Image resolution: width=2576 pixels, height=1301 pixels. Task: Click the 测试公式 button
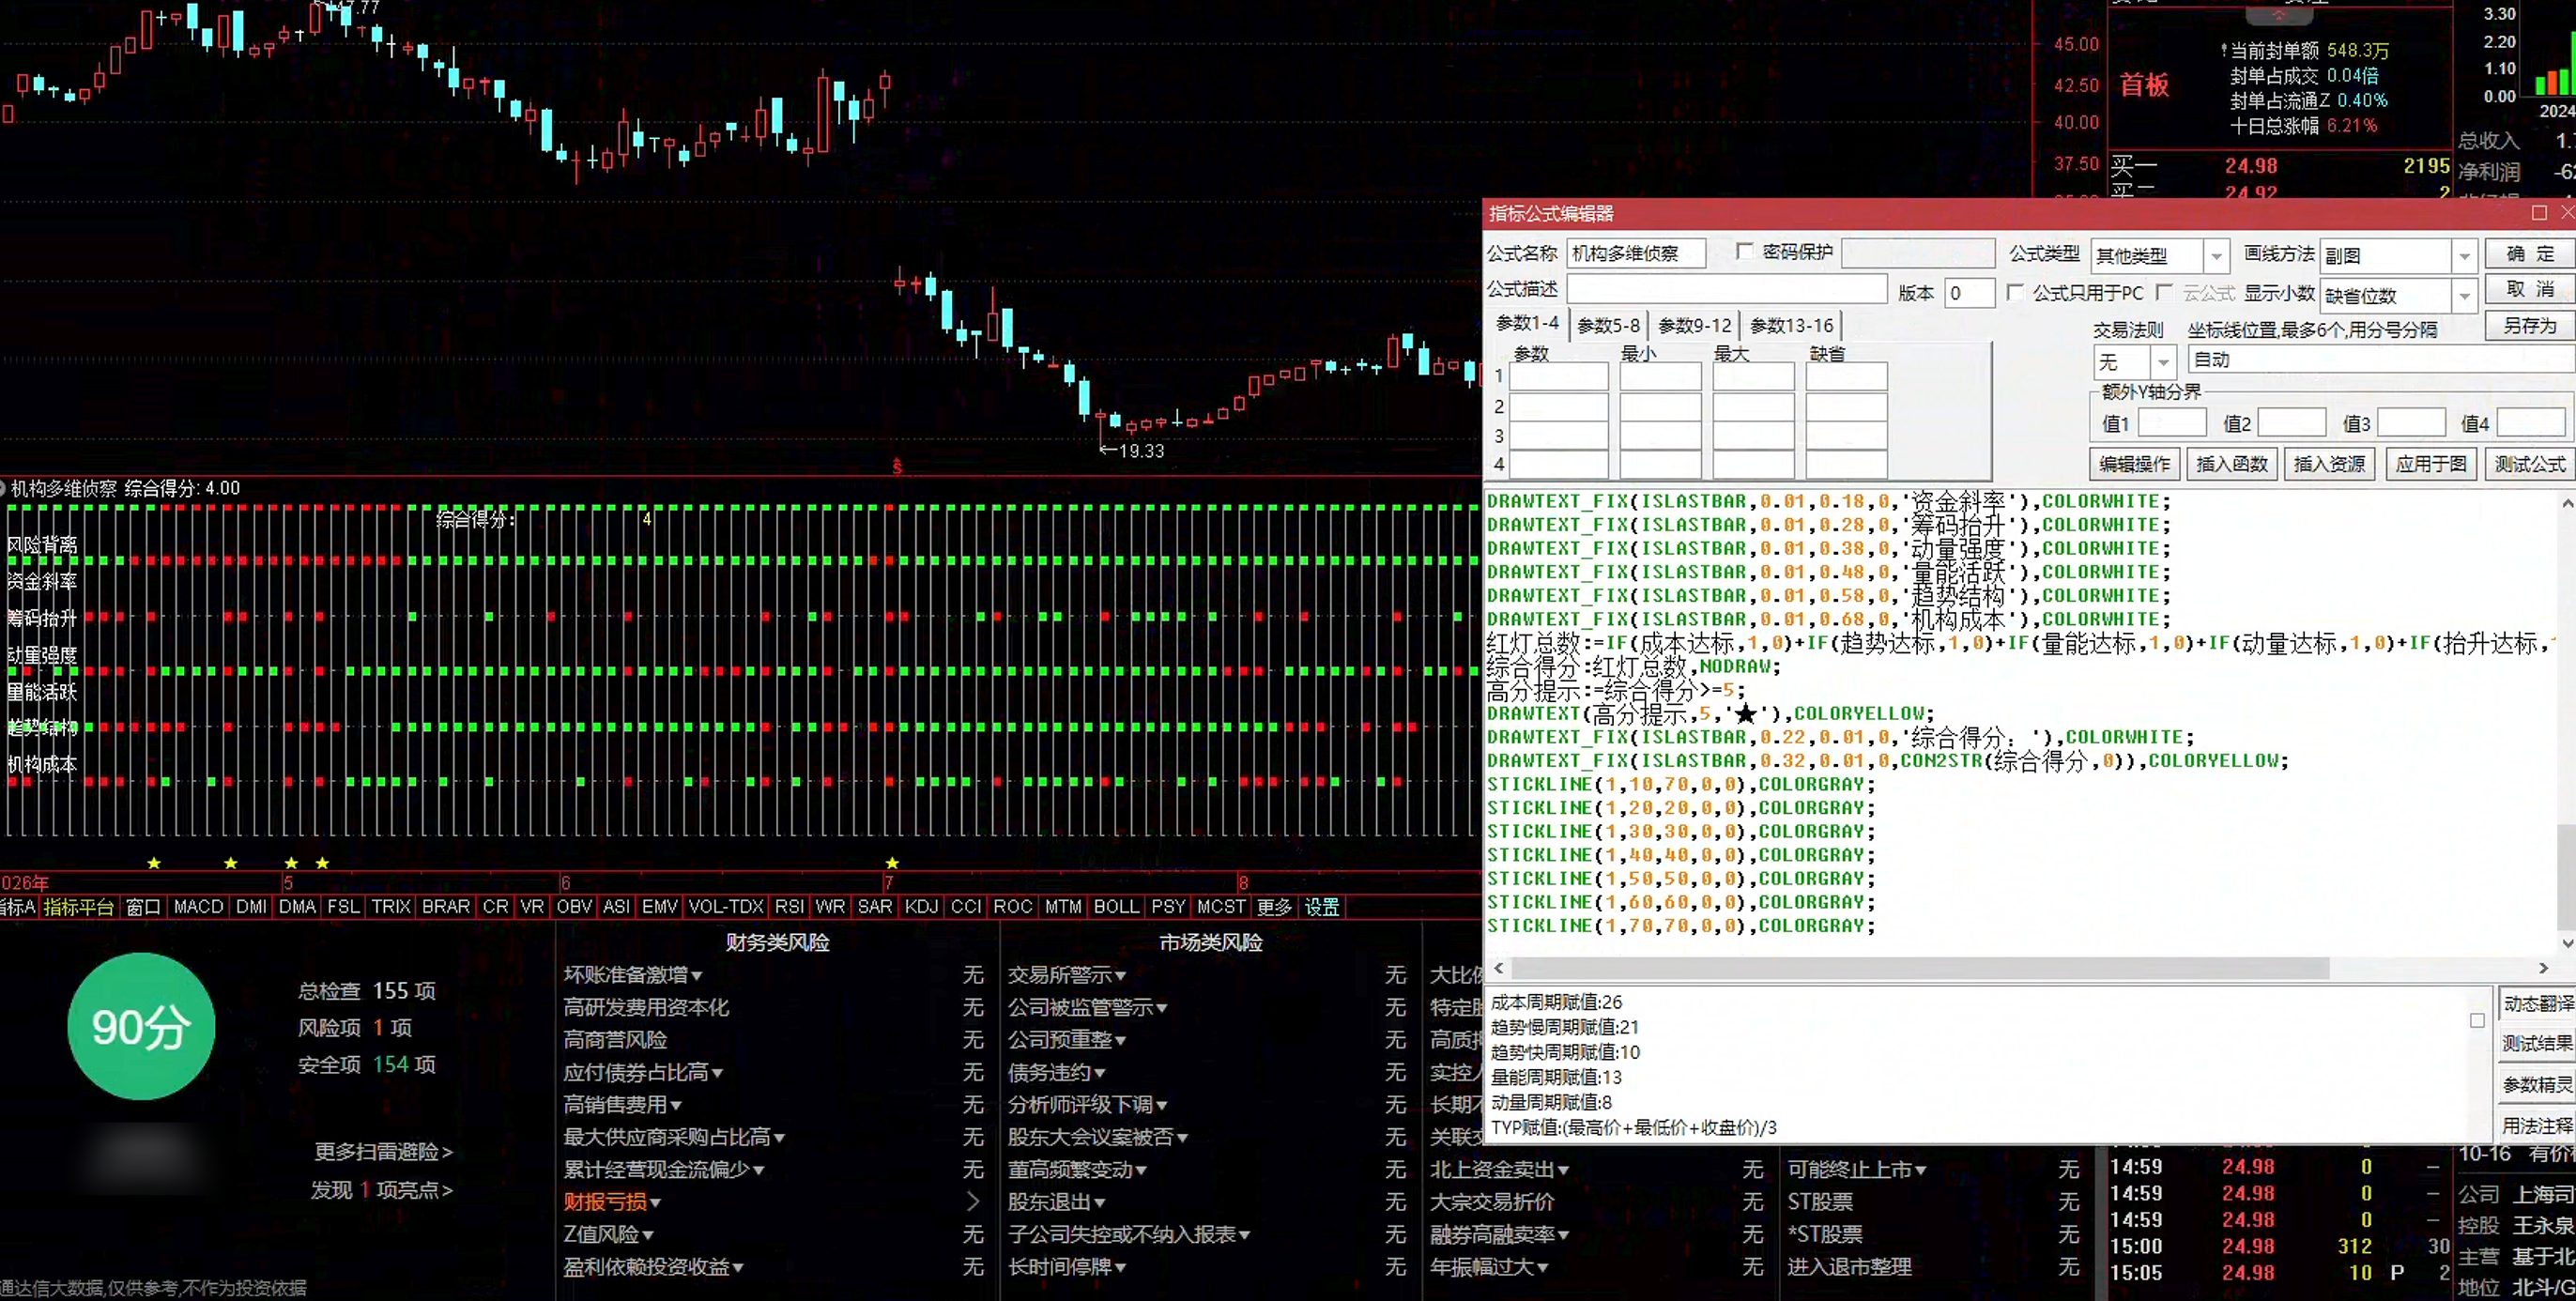[2529, 464]
